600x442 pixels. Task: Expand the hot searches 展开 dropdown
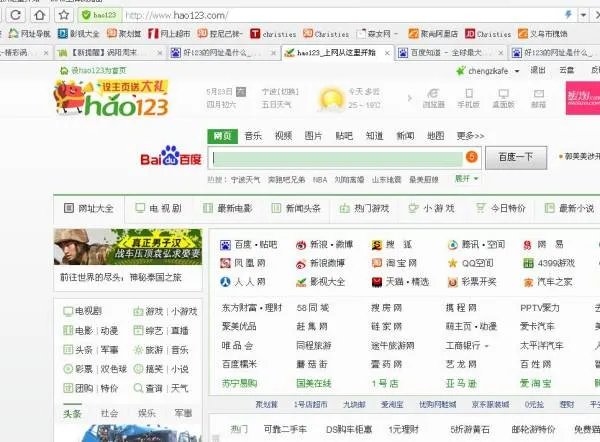(x=466, y=179)
